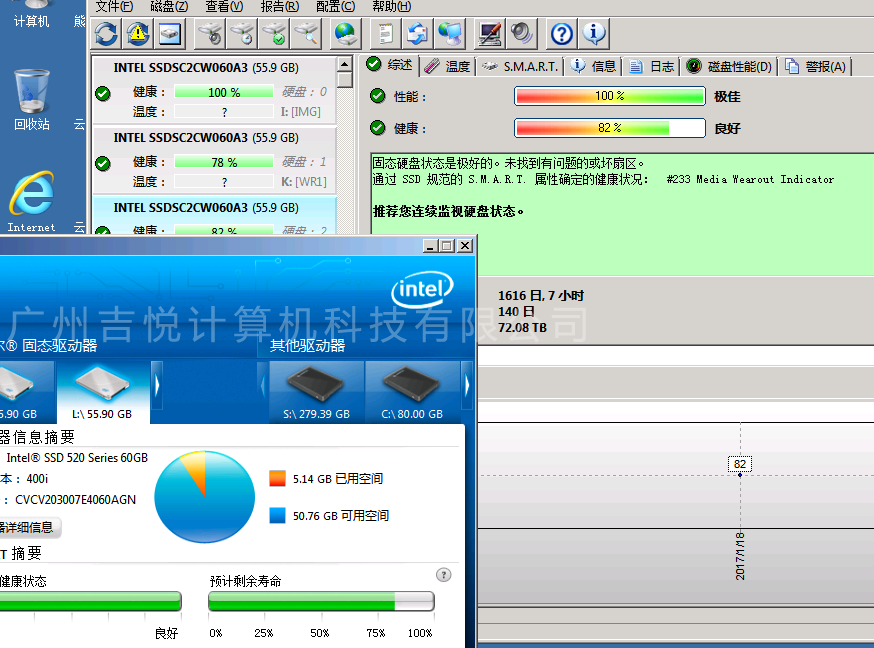Click the 2017/1/18 date label on graph

(x=740, y=556)
